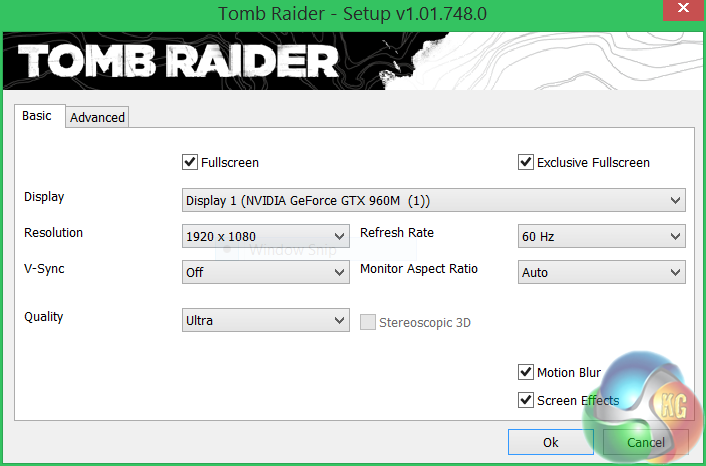Expand the Resolution 1920 x 1080 dropdown
Image resolution: width=706 pixels, height=466 pixels.
pos(266,236)
